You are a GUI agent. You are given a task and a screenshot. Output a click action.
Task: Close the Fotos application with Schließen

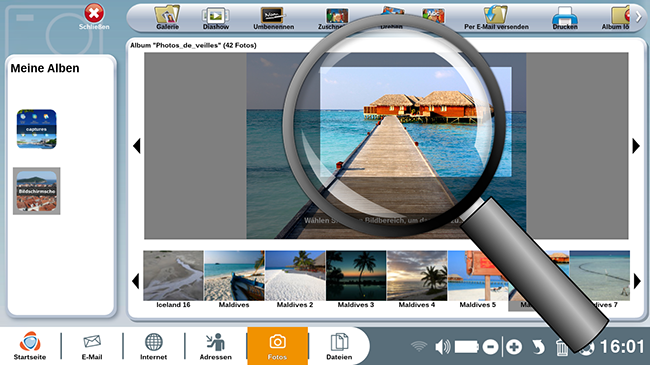click(x=94, y=17)
